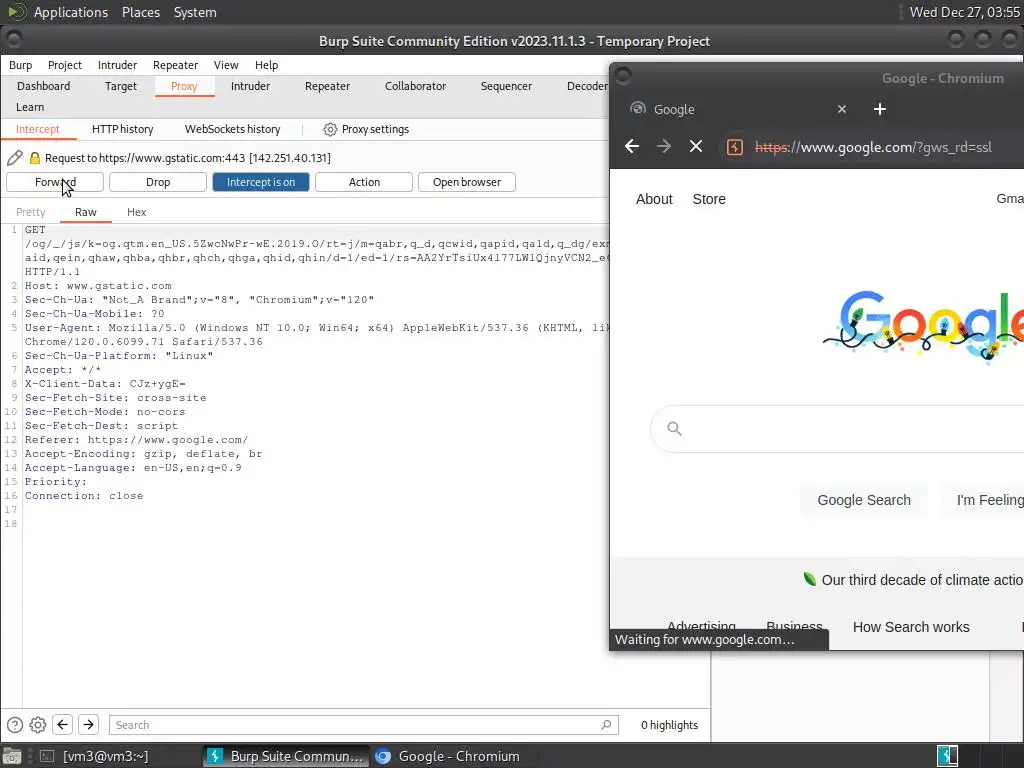Open the Learn tab

click(30, 106)
